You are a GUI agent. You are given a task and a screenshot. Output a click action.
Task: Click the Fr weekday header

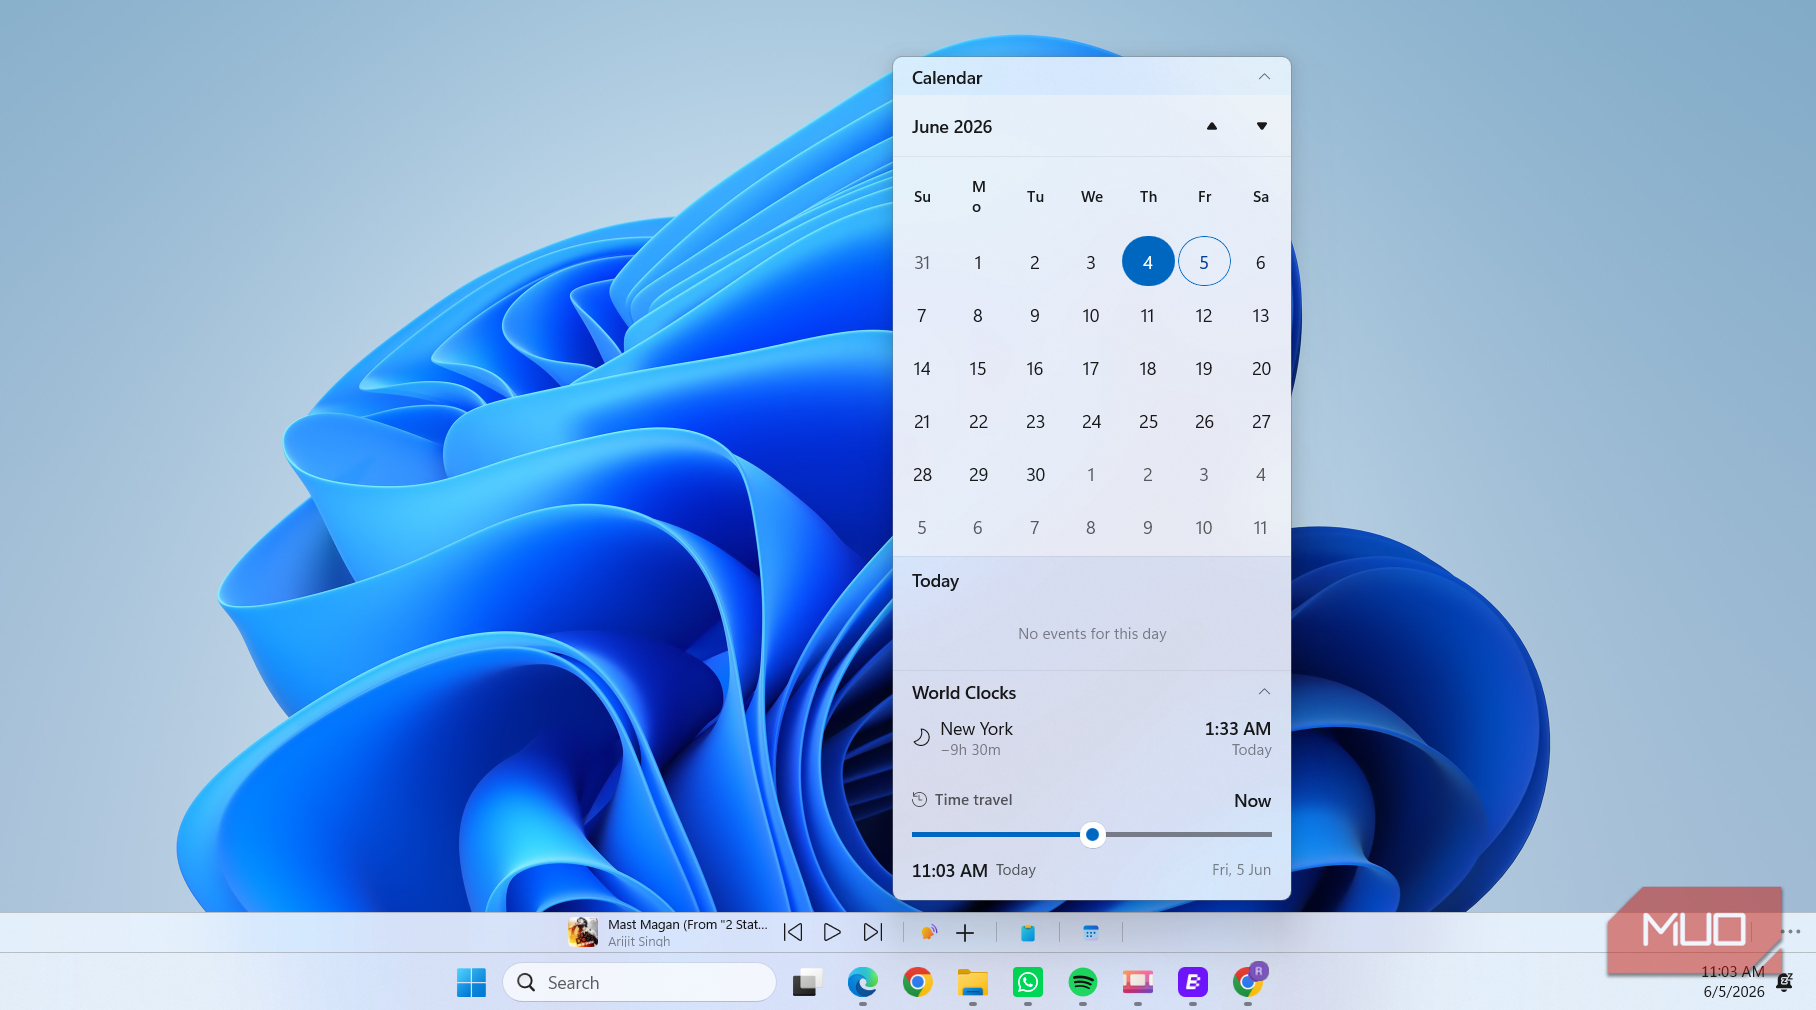tap(1204, 197)
